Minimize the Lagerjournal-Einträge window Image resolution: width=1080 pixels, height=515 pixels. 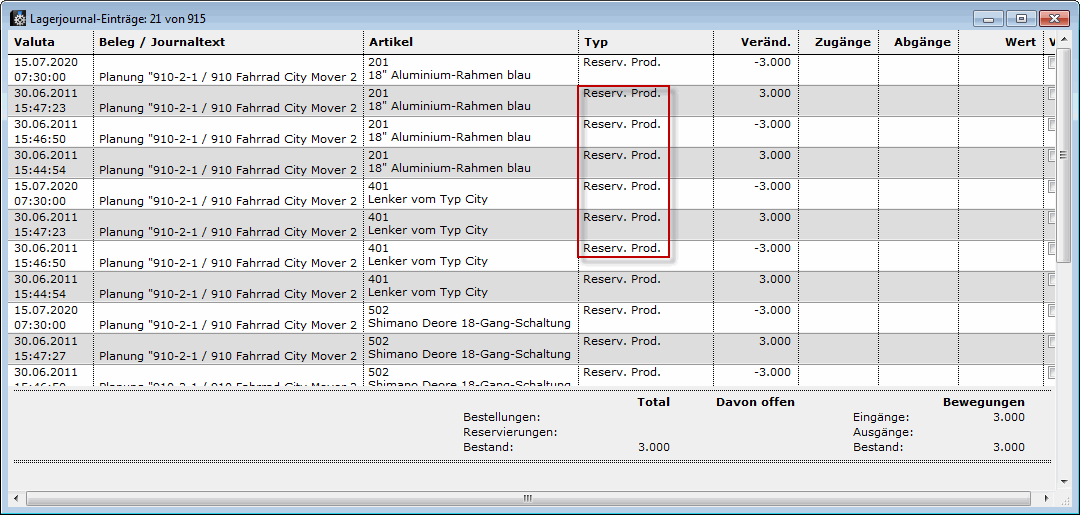991,18
